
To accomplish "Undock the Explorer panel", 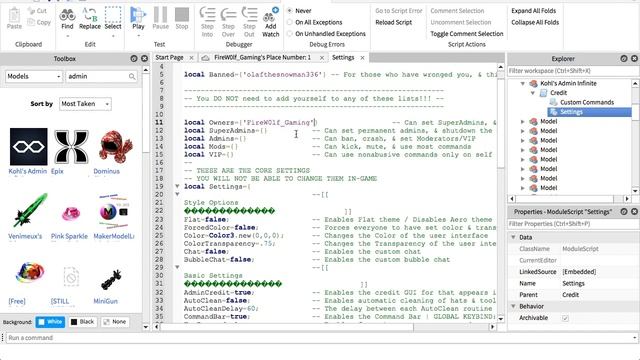I will click(624, 58).
